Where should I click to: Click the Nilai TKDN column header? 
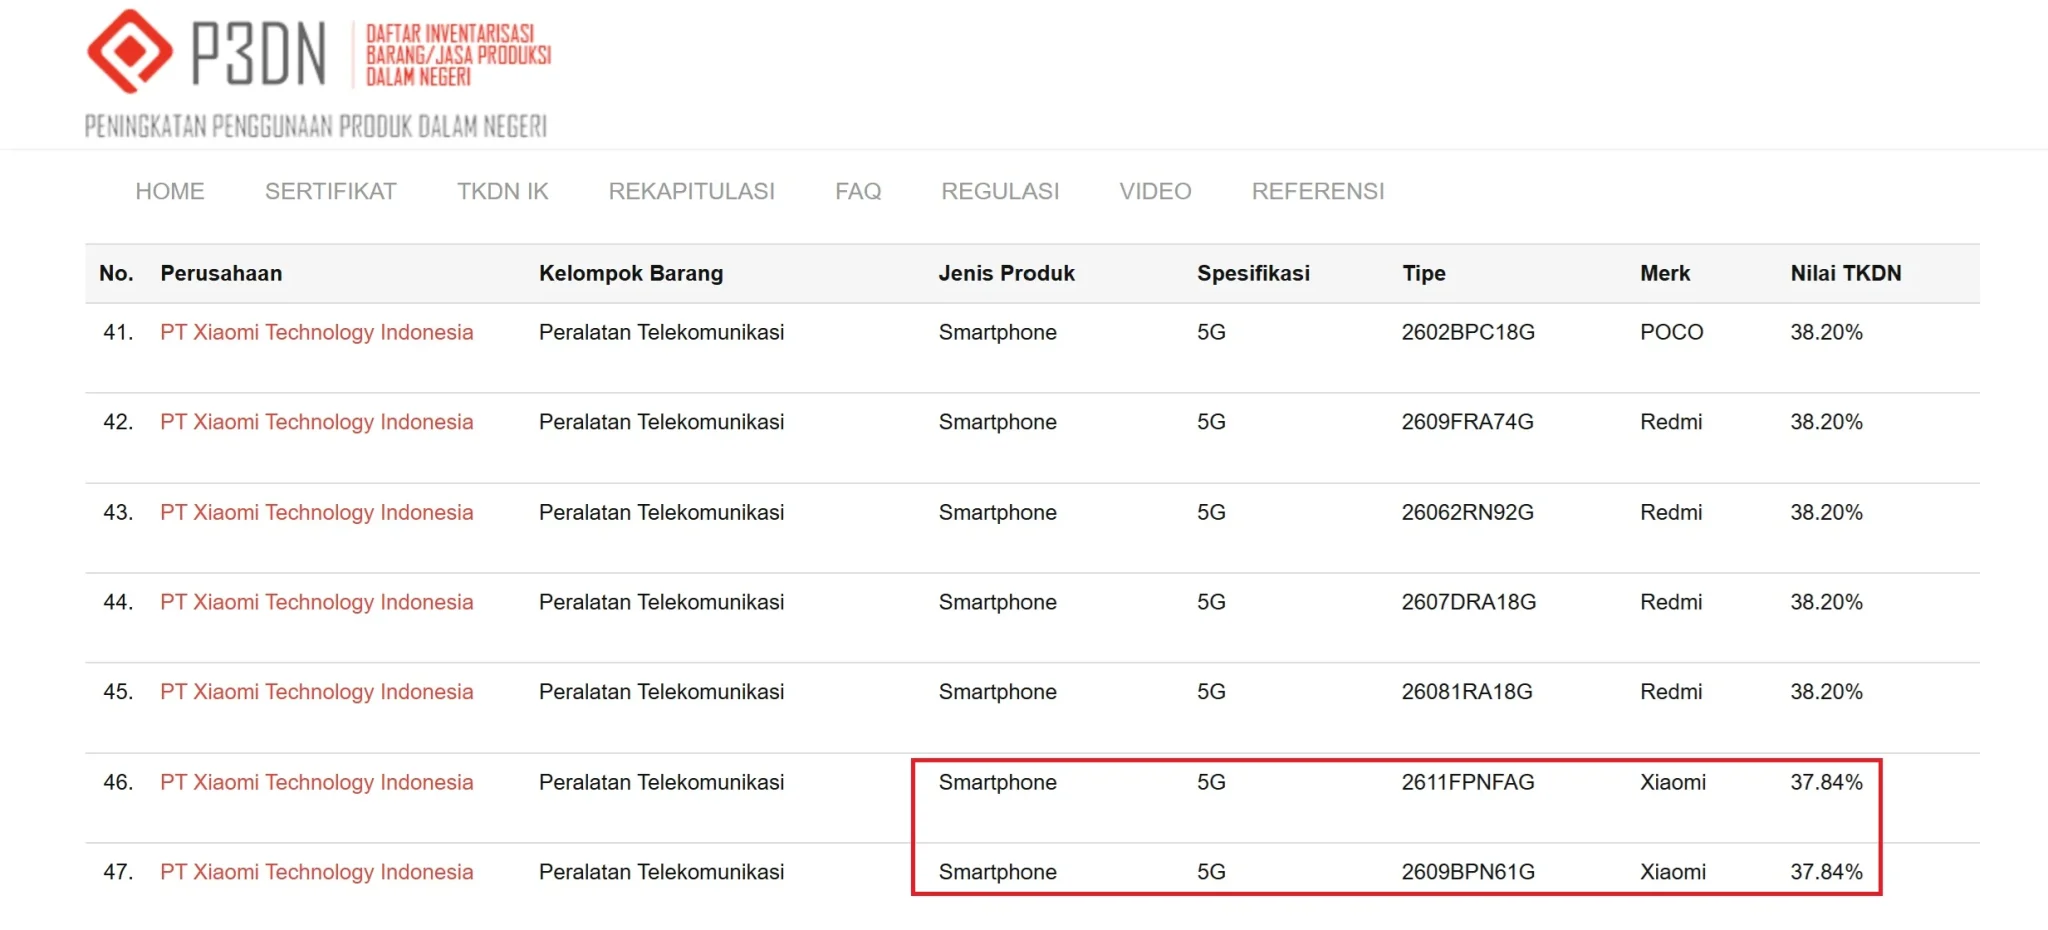[1846, 273]
